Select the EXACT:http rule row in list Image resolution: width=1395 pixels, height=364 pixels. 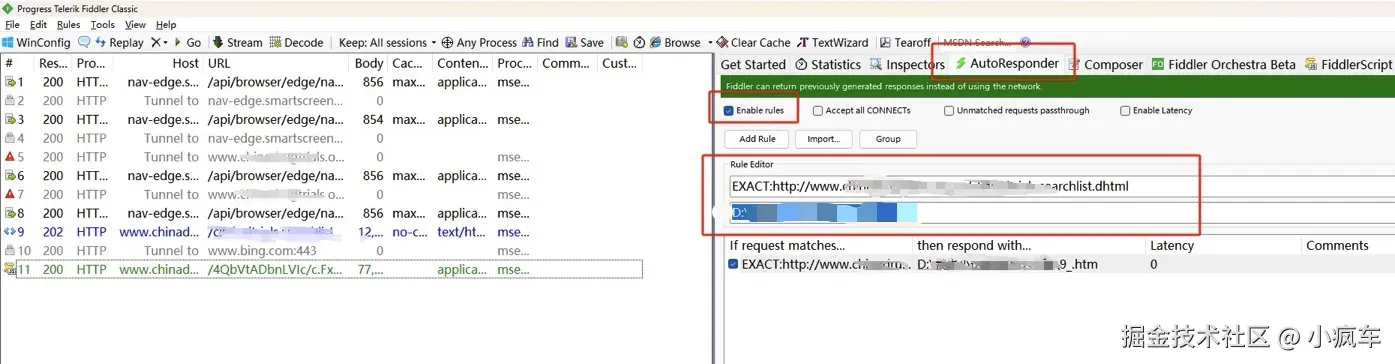(1061, 264)
